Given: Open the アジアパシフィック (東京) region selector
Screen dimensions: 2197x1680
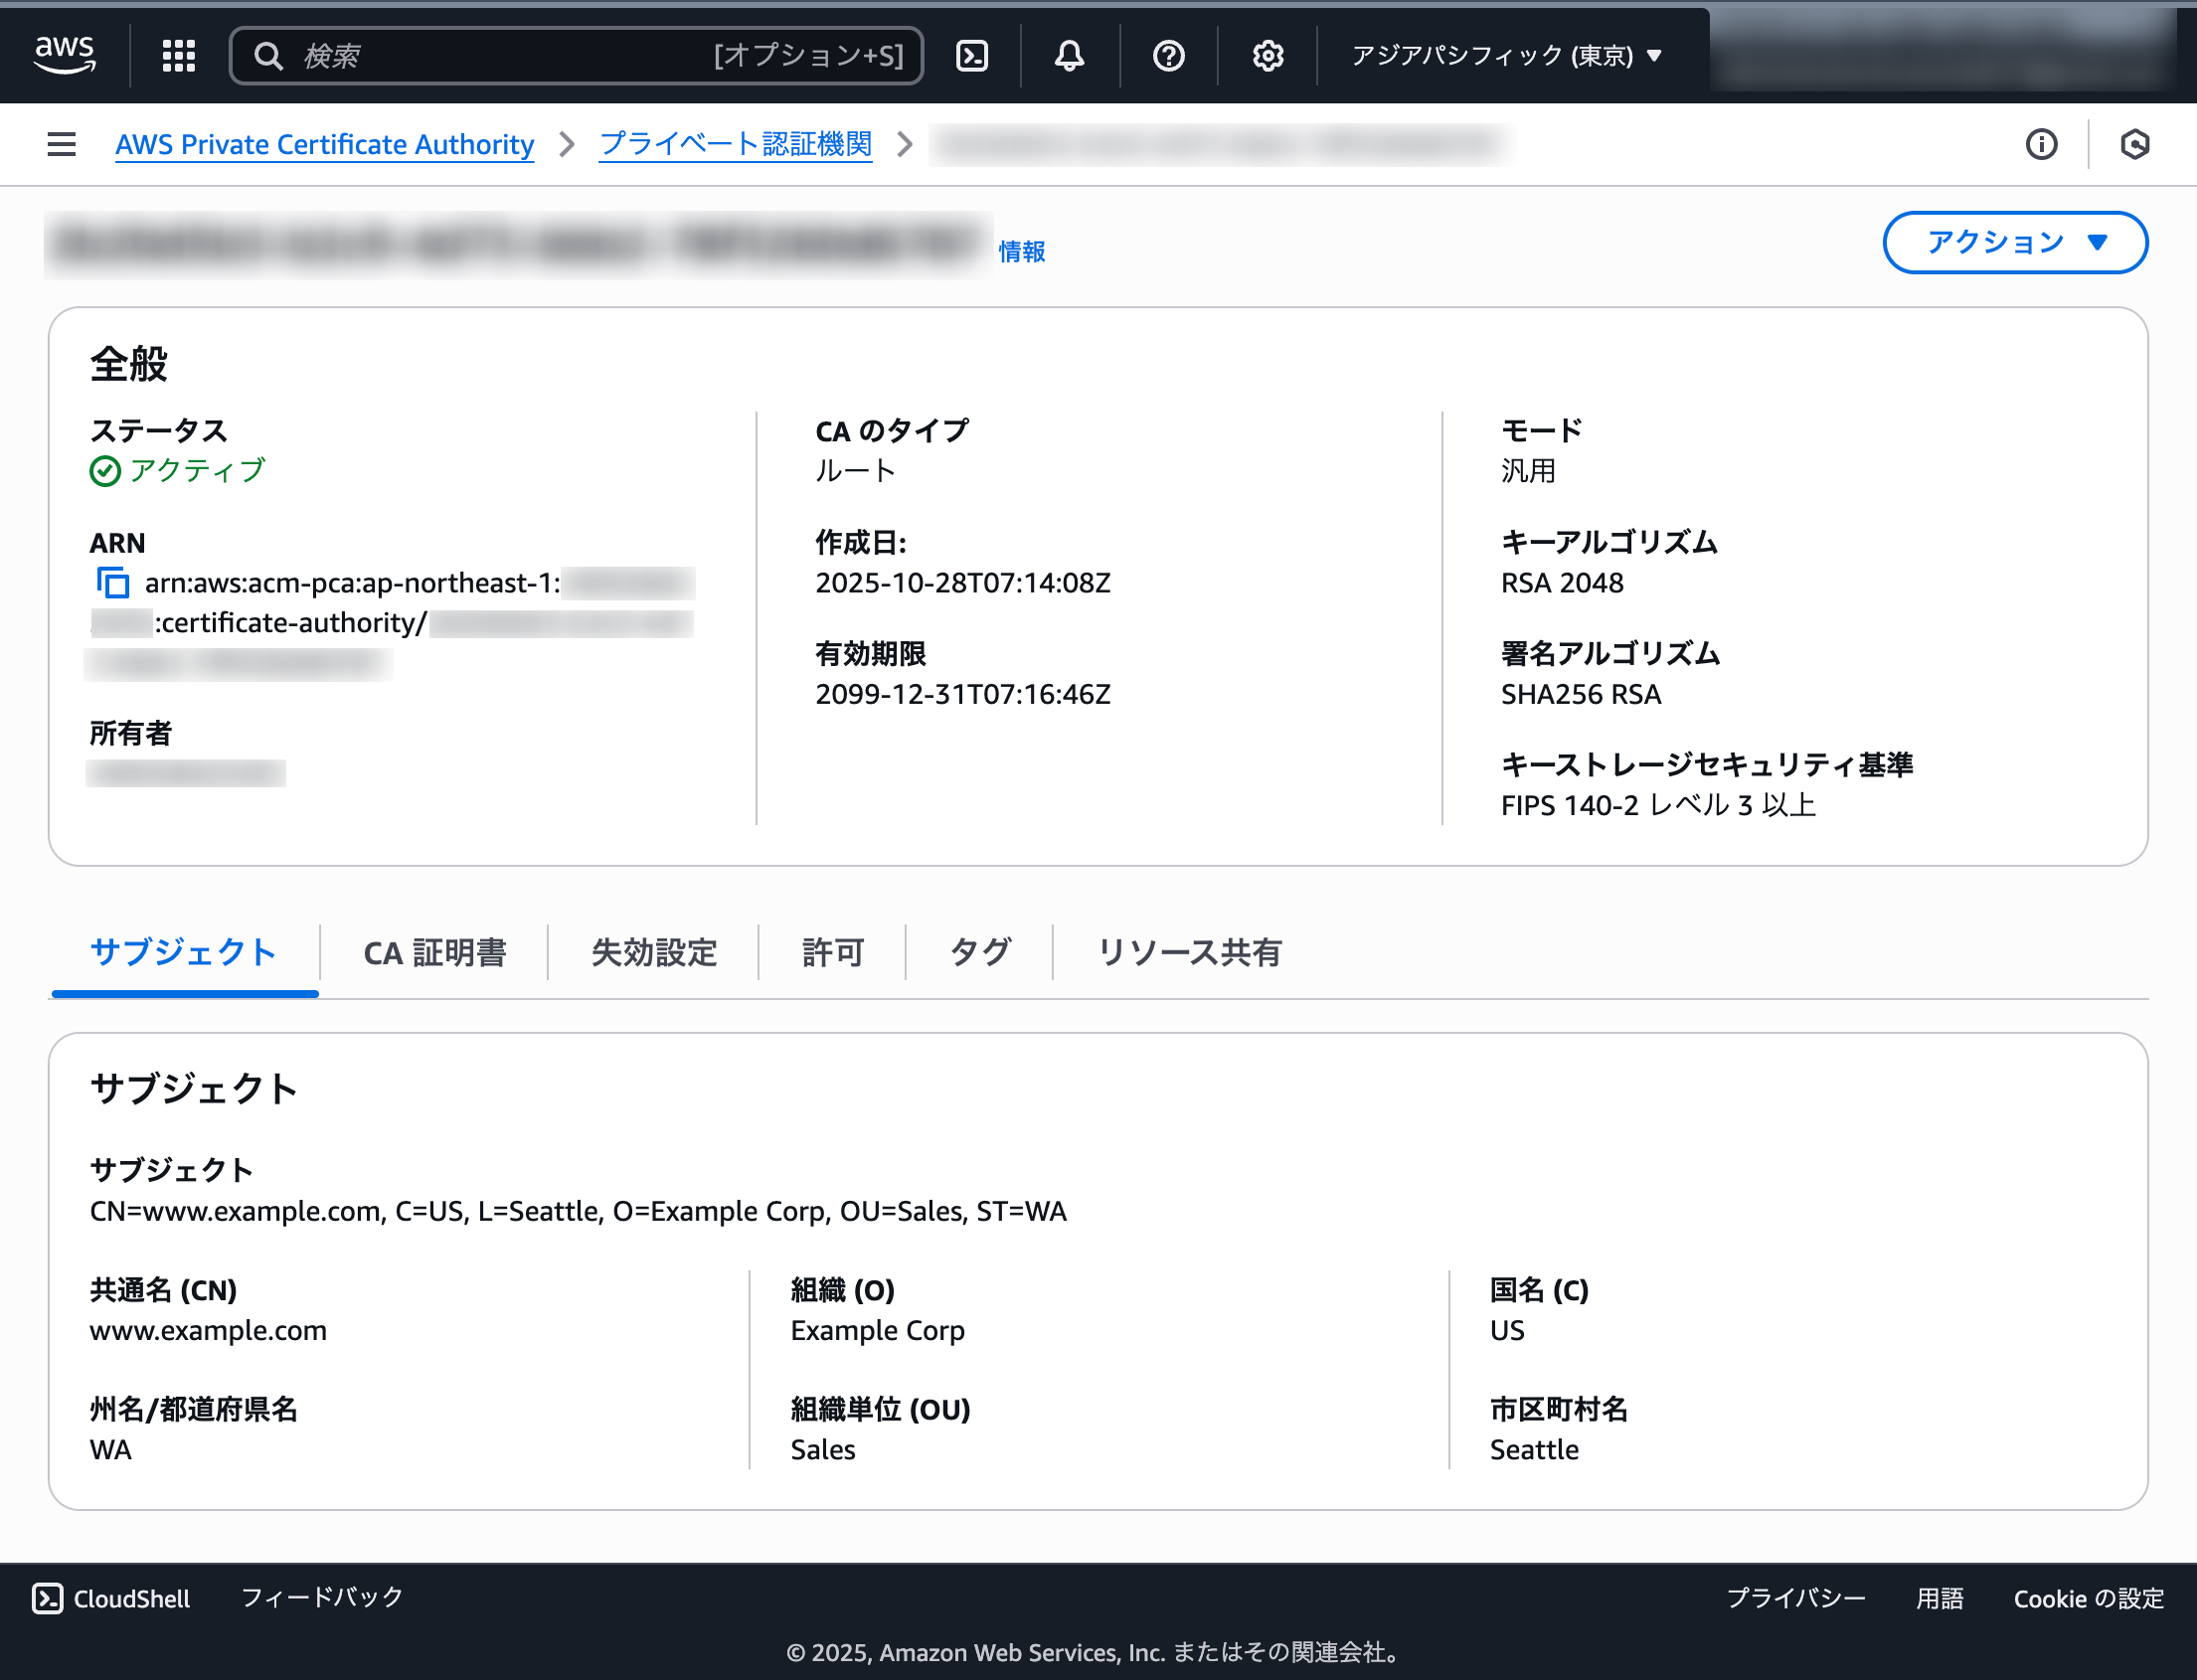Looking at the screenshot, I should [x=1504, y=55].
